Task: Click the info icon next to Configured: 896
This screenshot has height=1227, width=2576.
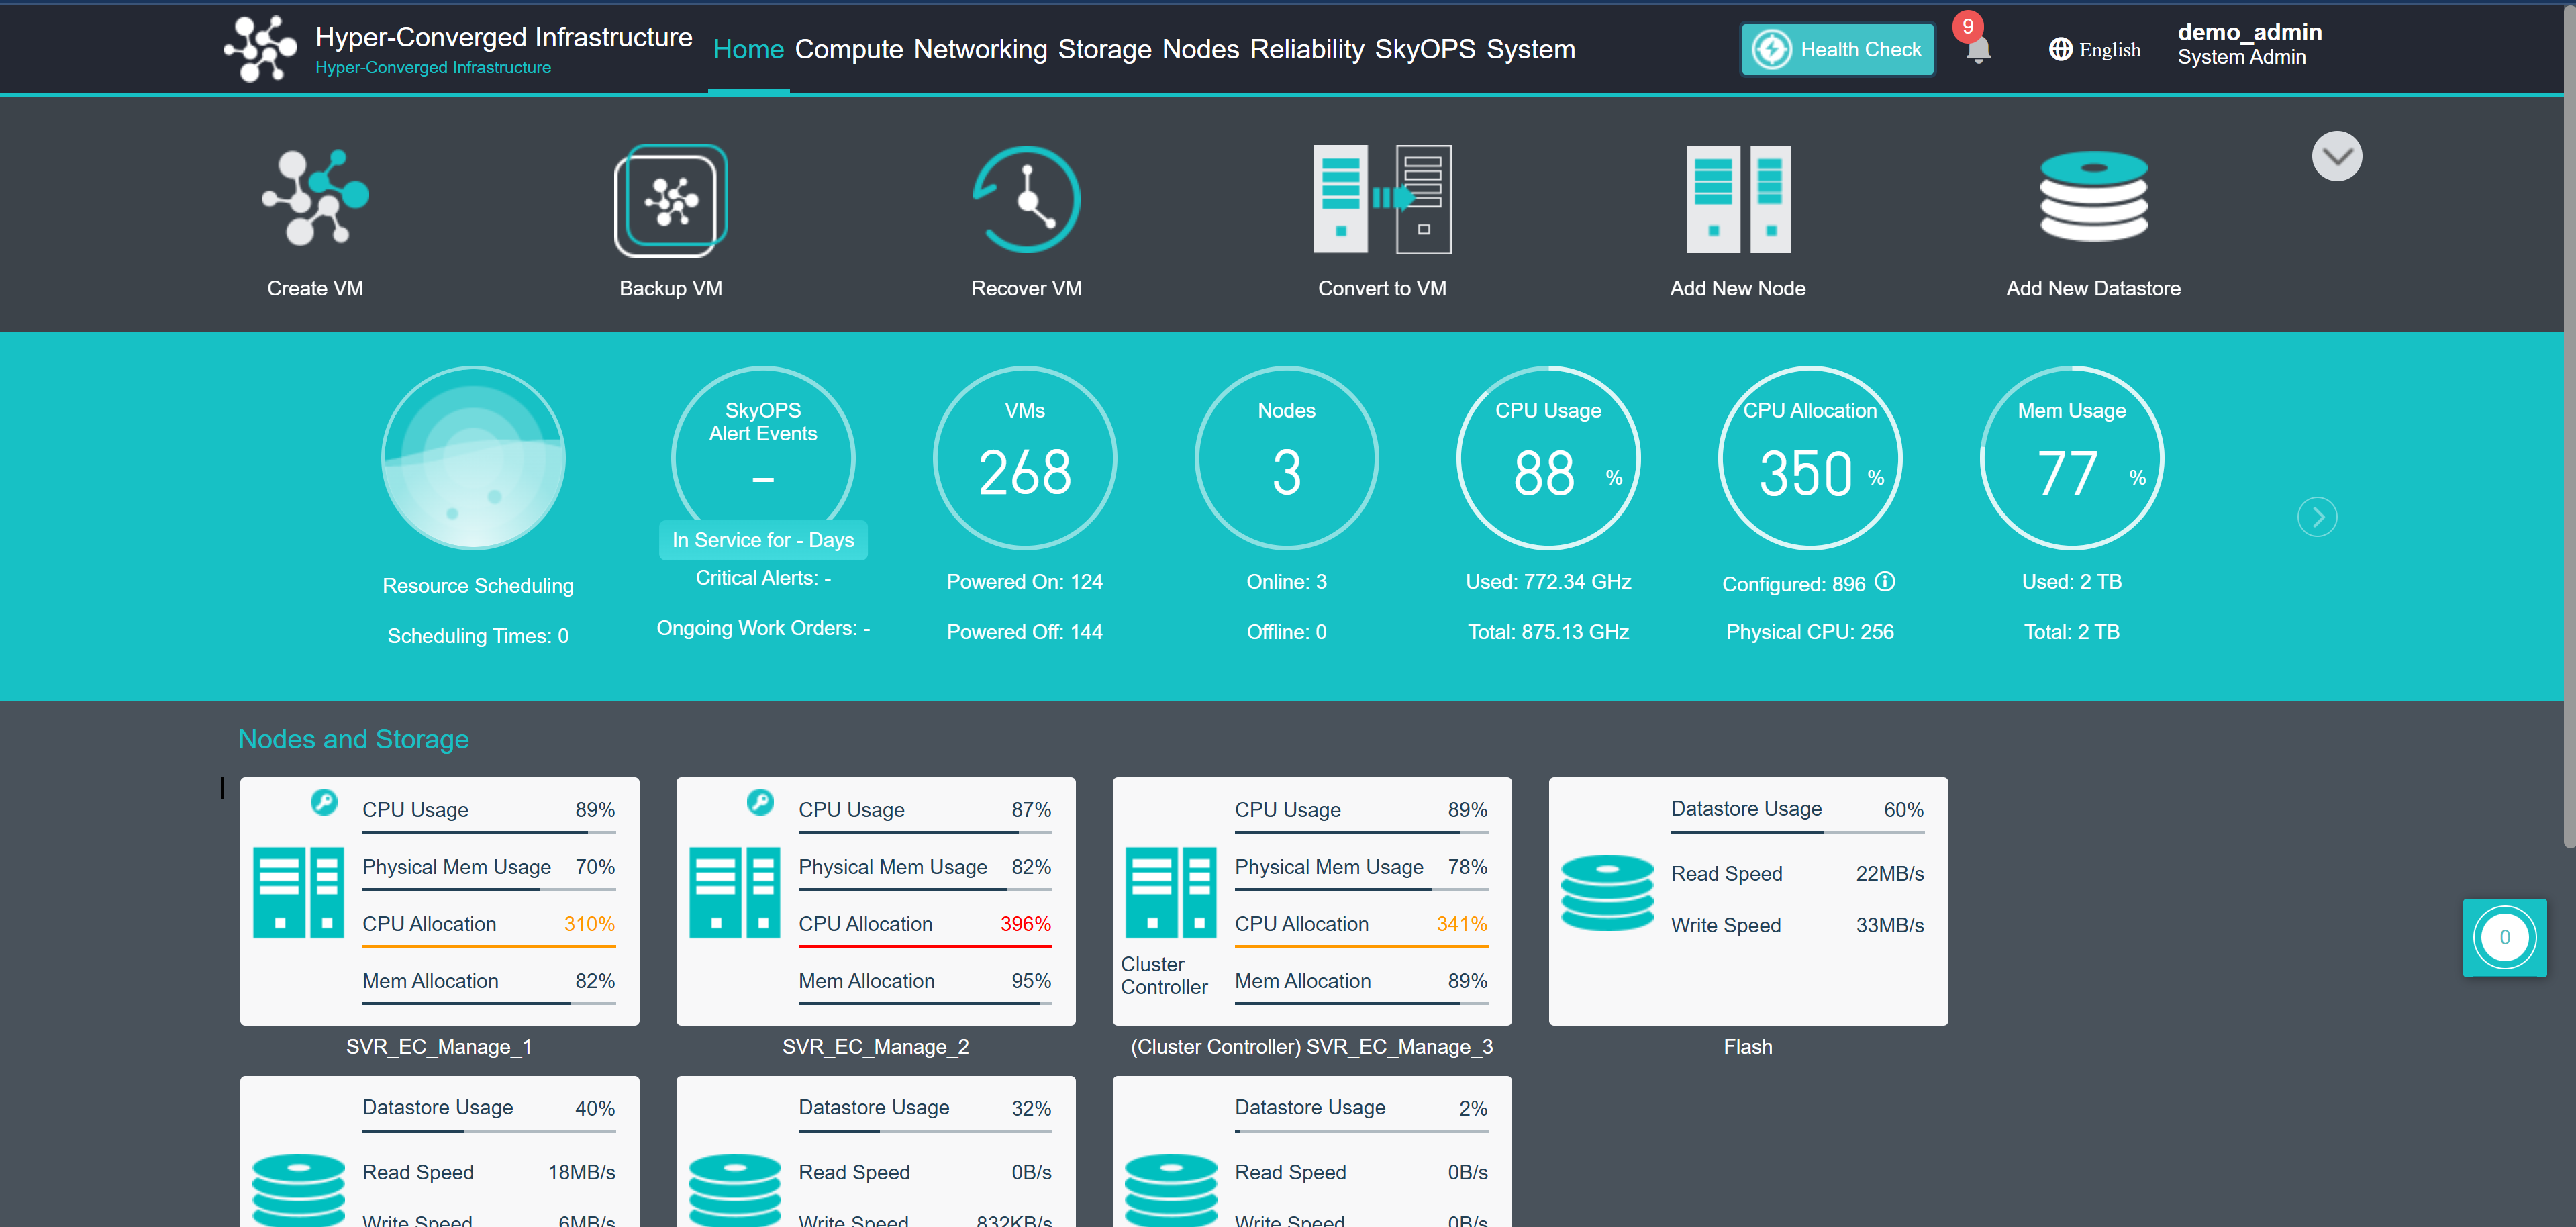Action: tap(1885, 582)
